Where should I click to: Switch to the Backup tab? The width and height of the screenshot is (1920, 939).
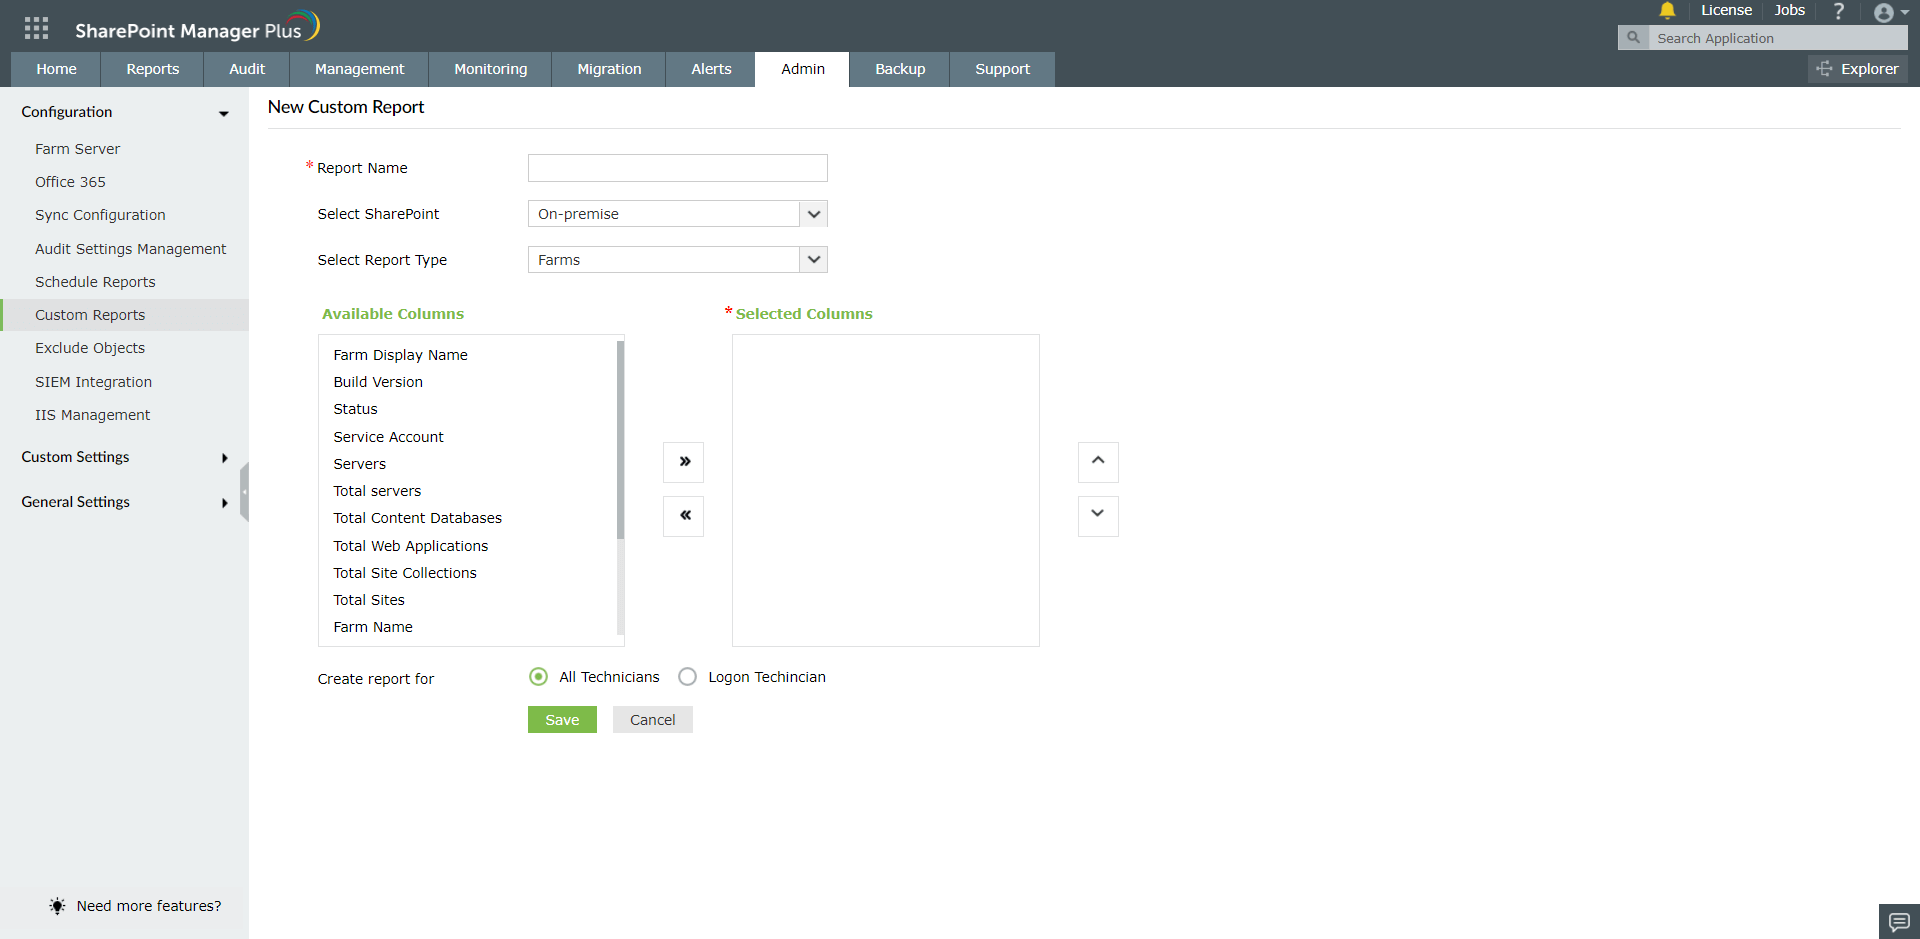pyautogui.click(x=899, y=69)
